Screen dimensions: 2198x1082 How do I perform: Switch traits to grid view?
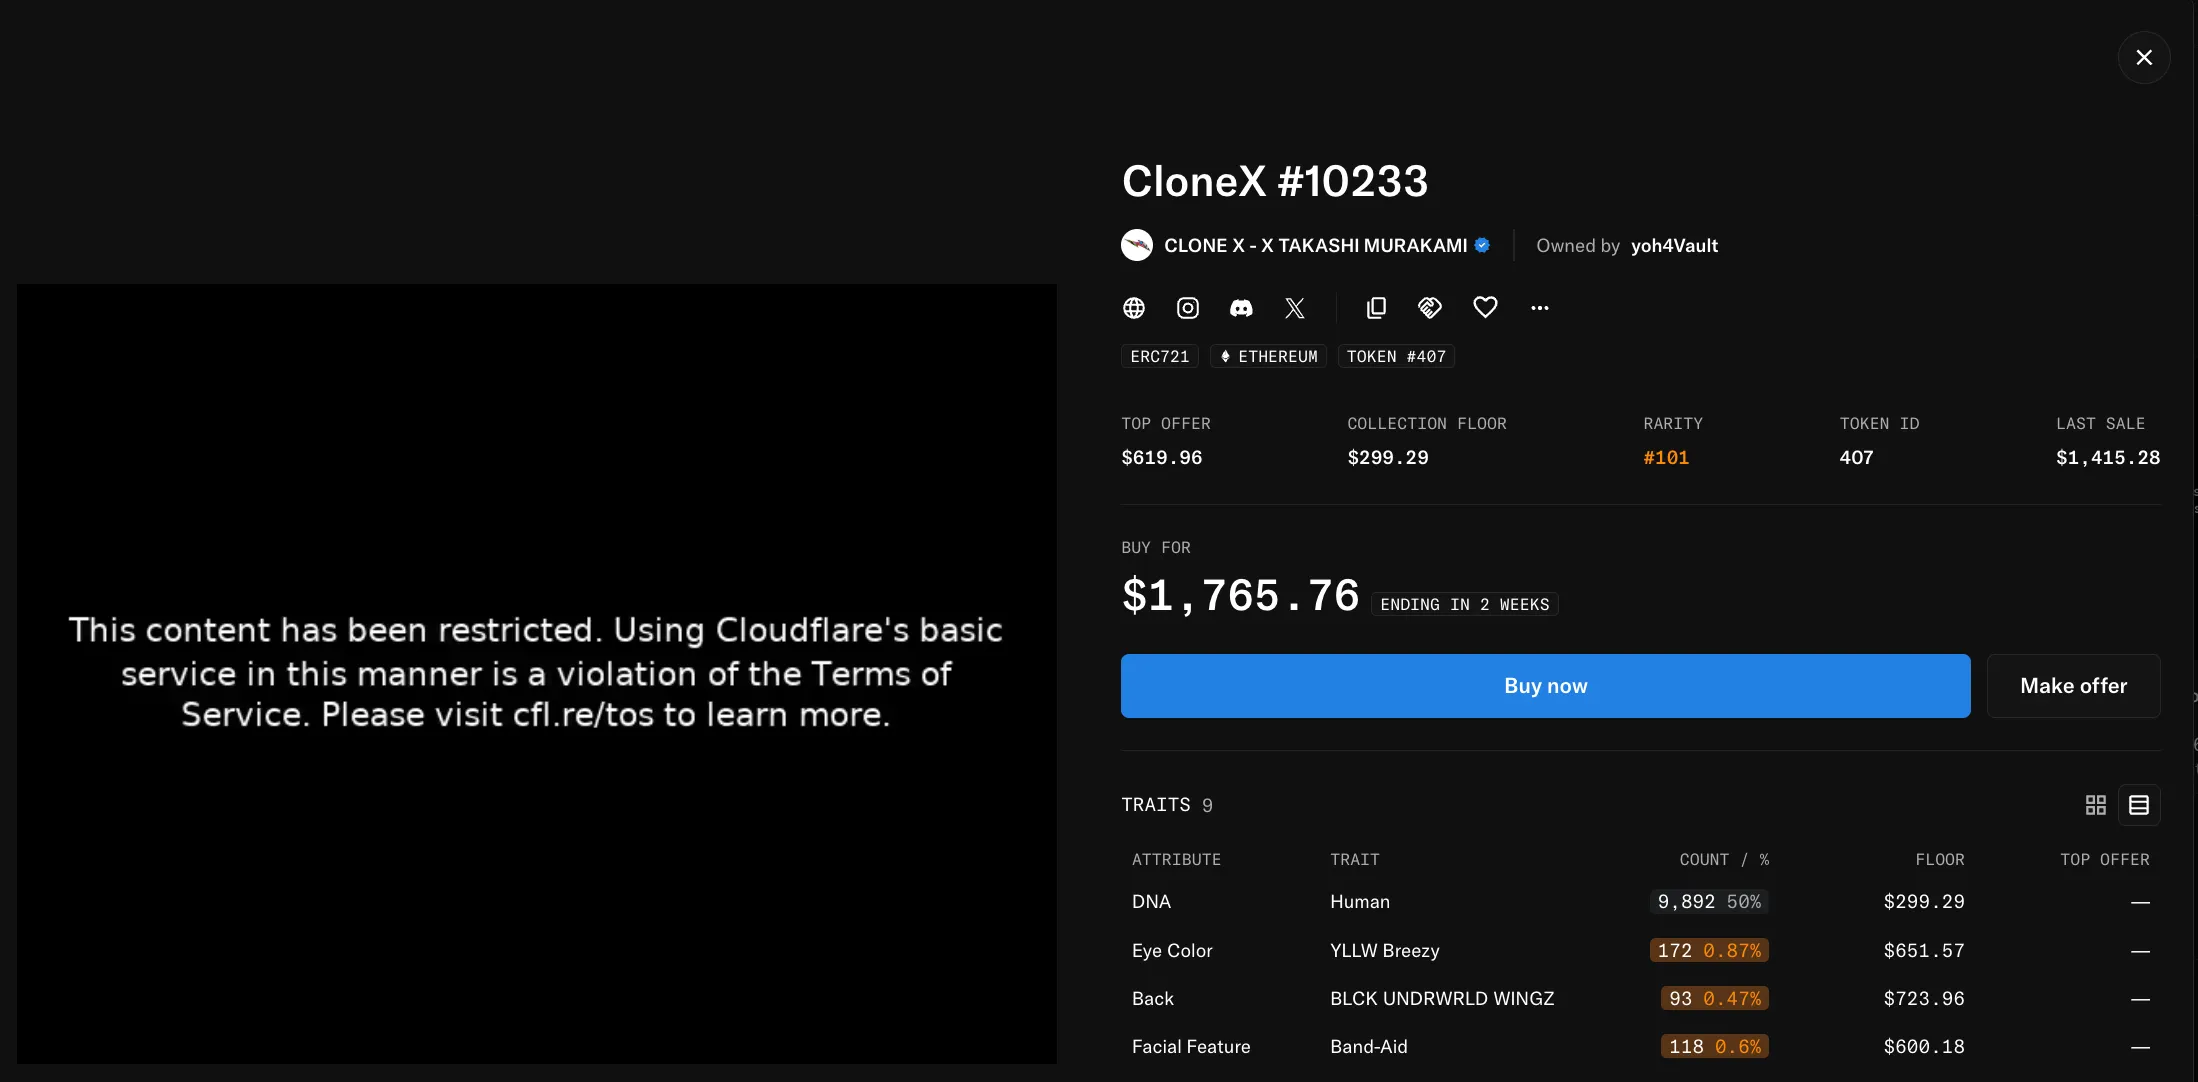tap(2095, 805)
